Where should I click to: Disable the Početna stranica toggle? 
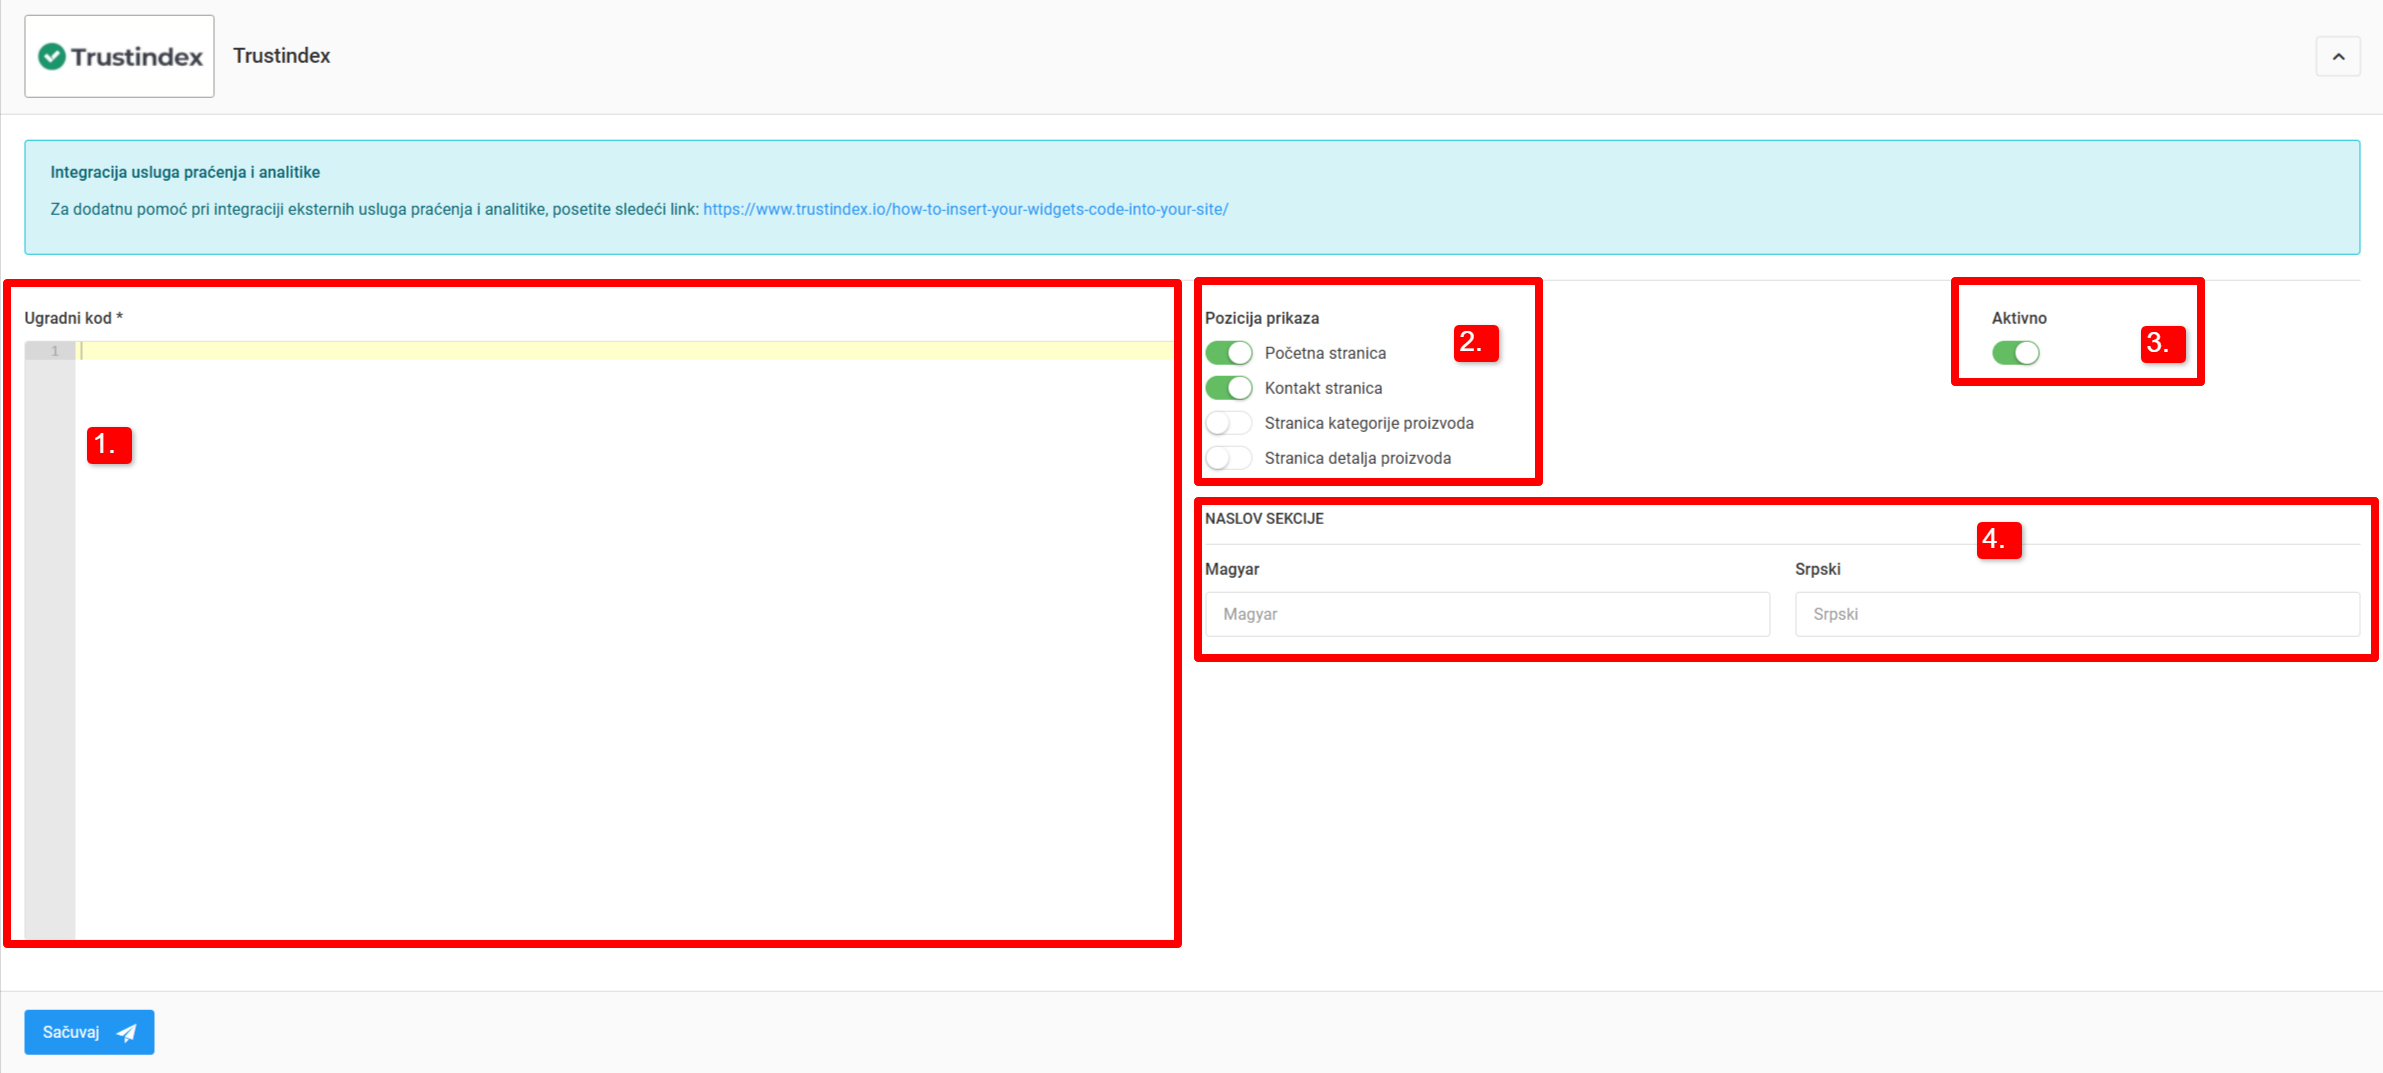(x=1228, y=353)
